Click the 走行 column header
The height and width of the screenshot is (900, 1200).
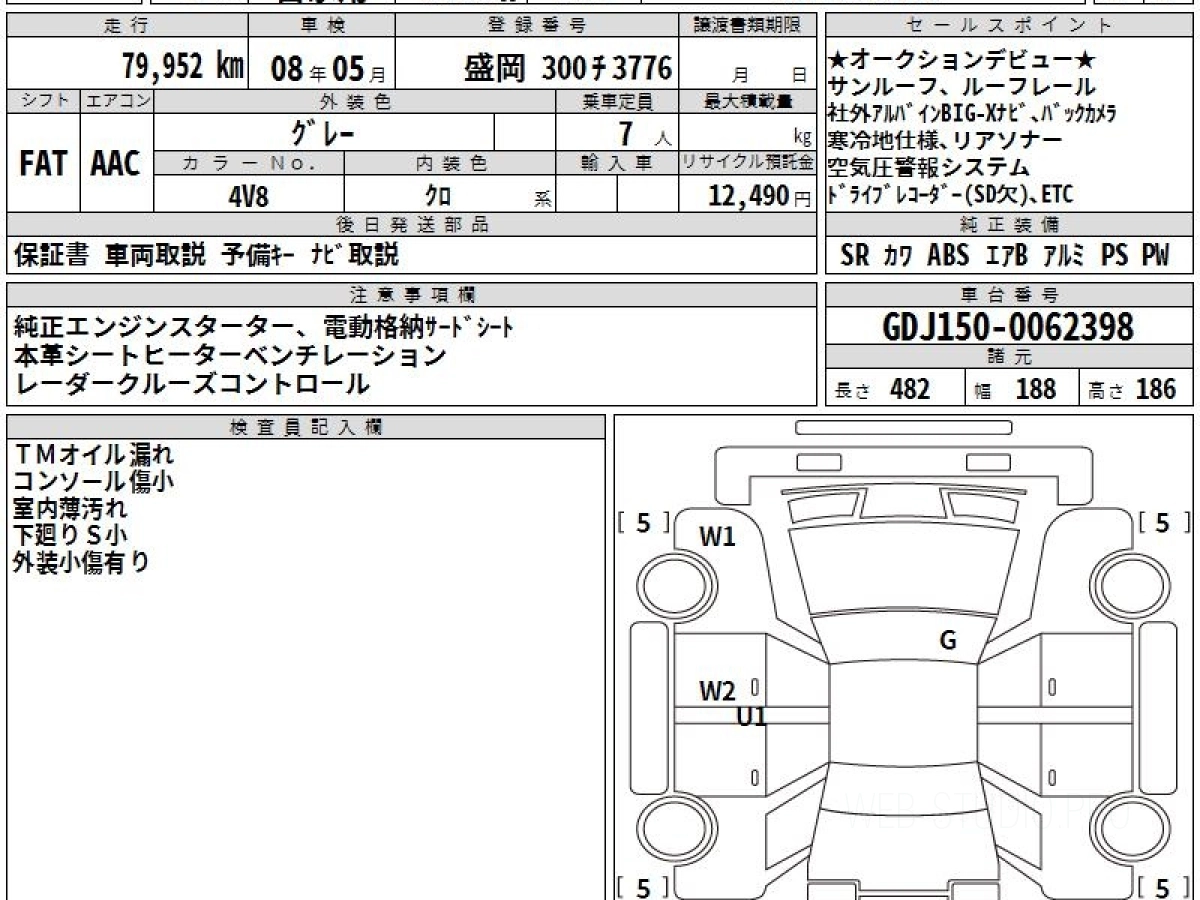click(127, 26)
